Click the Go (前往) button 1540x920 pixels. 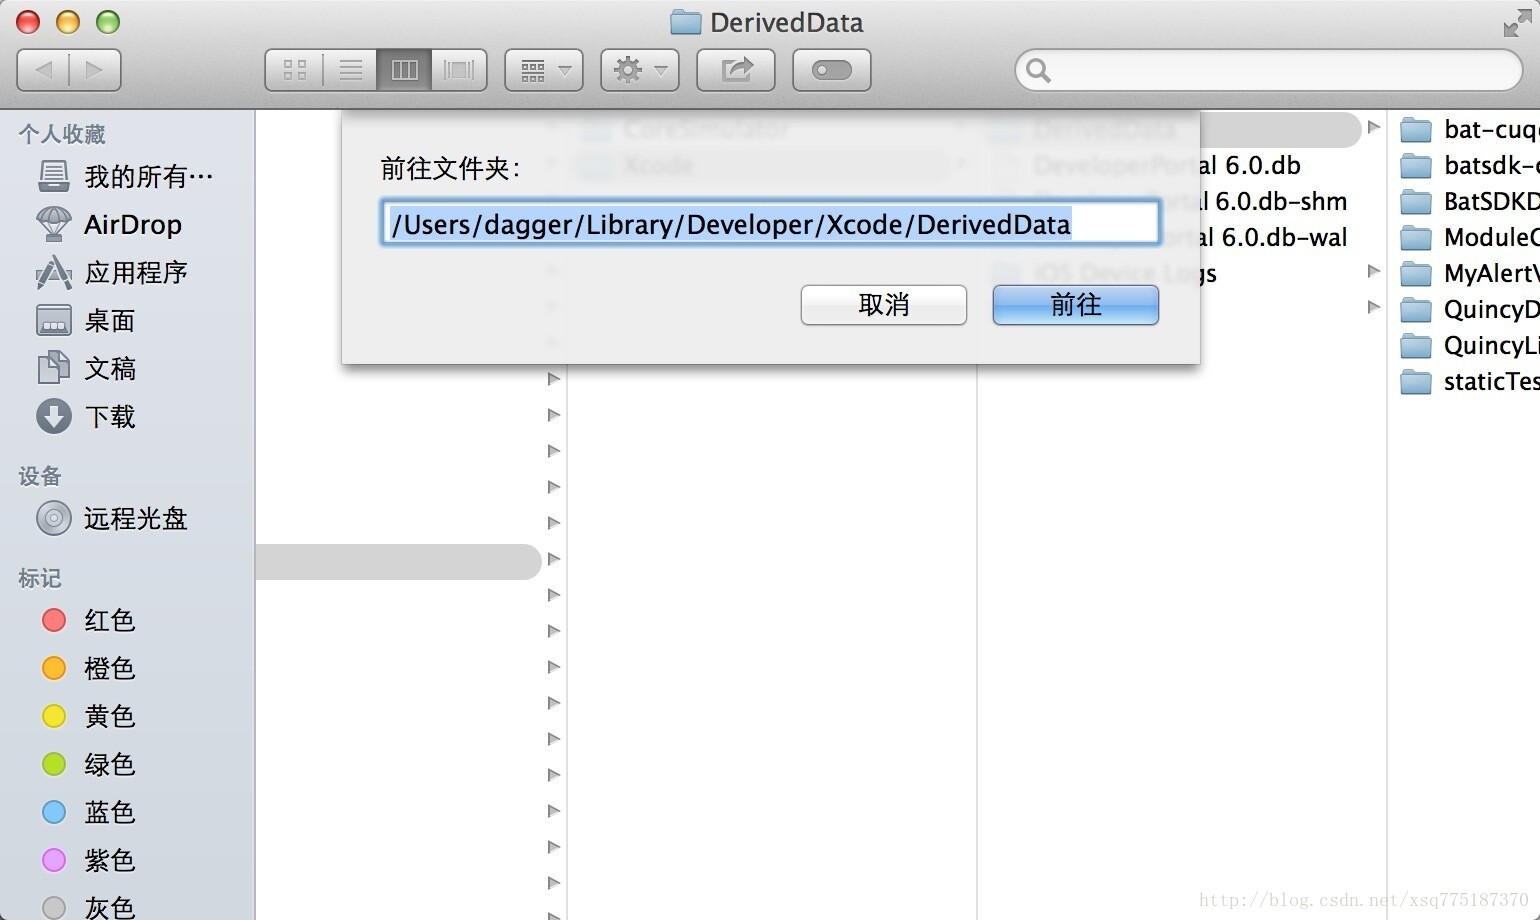pos(1076,305)
